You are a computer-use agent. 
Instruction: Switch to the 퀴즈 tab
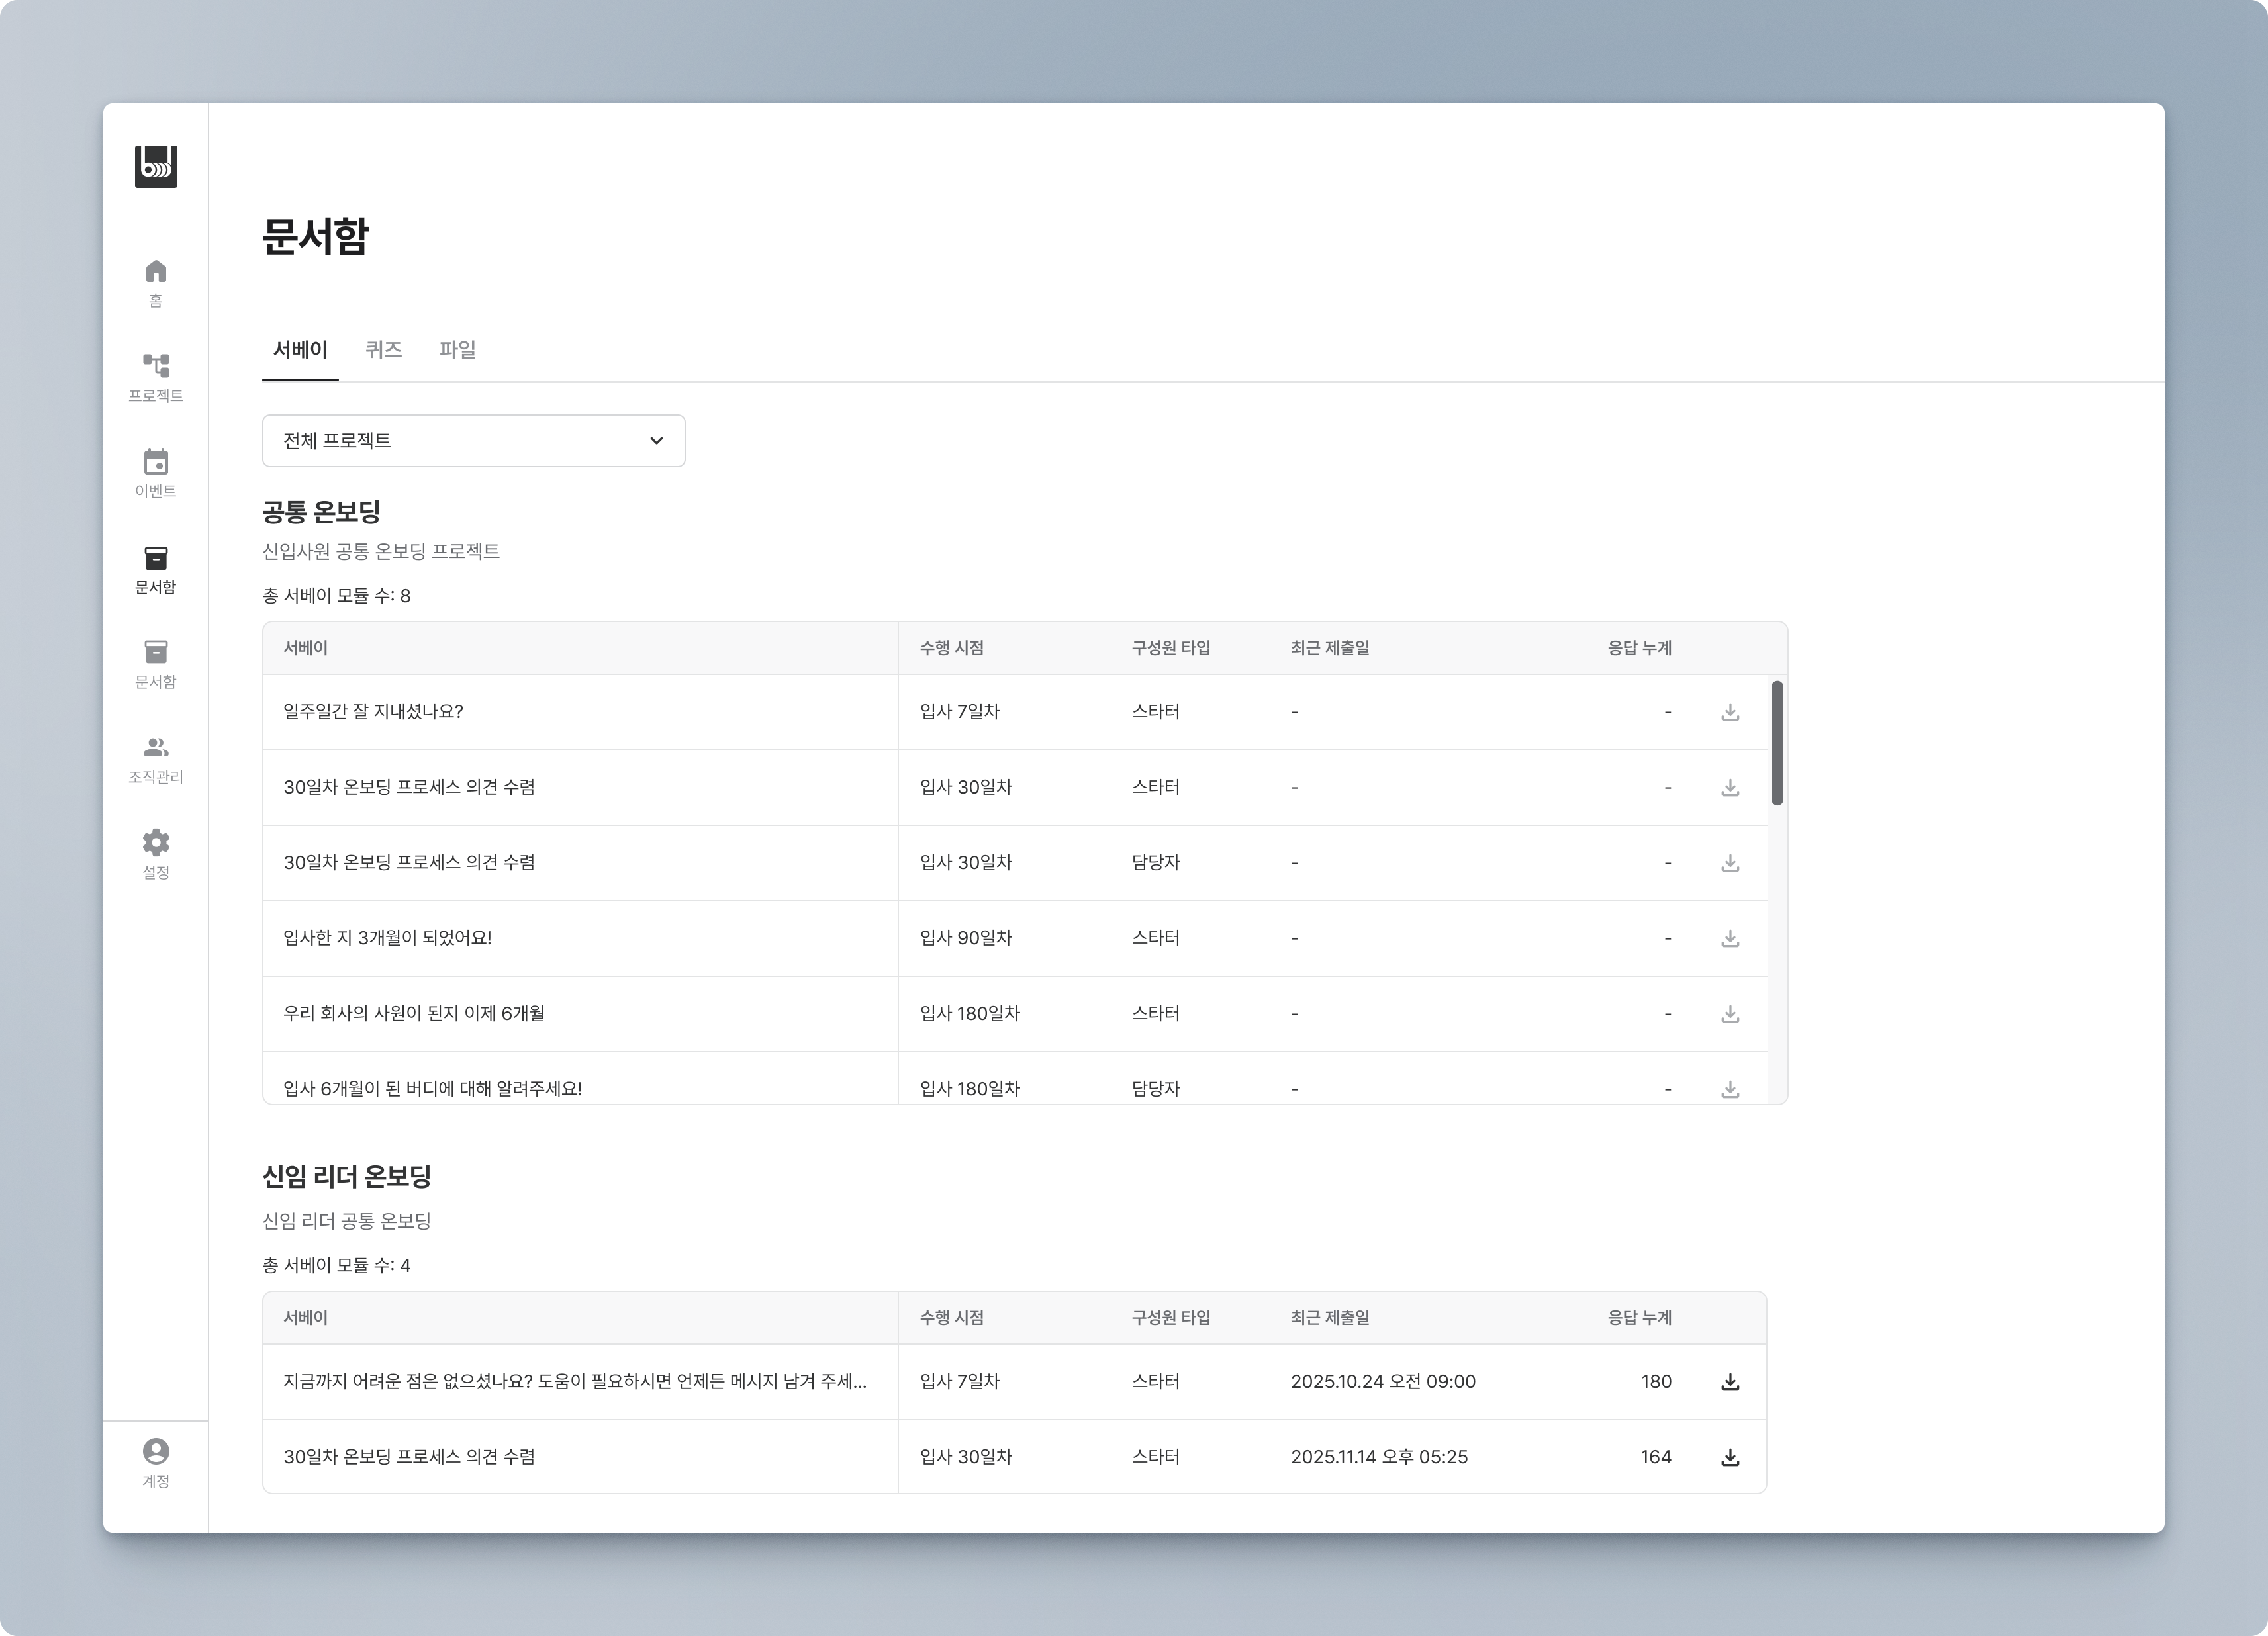point(383,350)
